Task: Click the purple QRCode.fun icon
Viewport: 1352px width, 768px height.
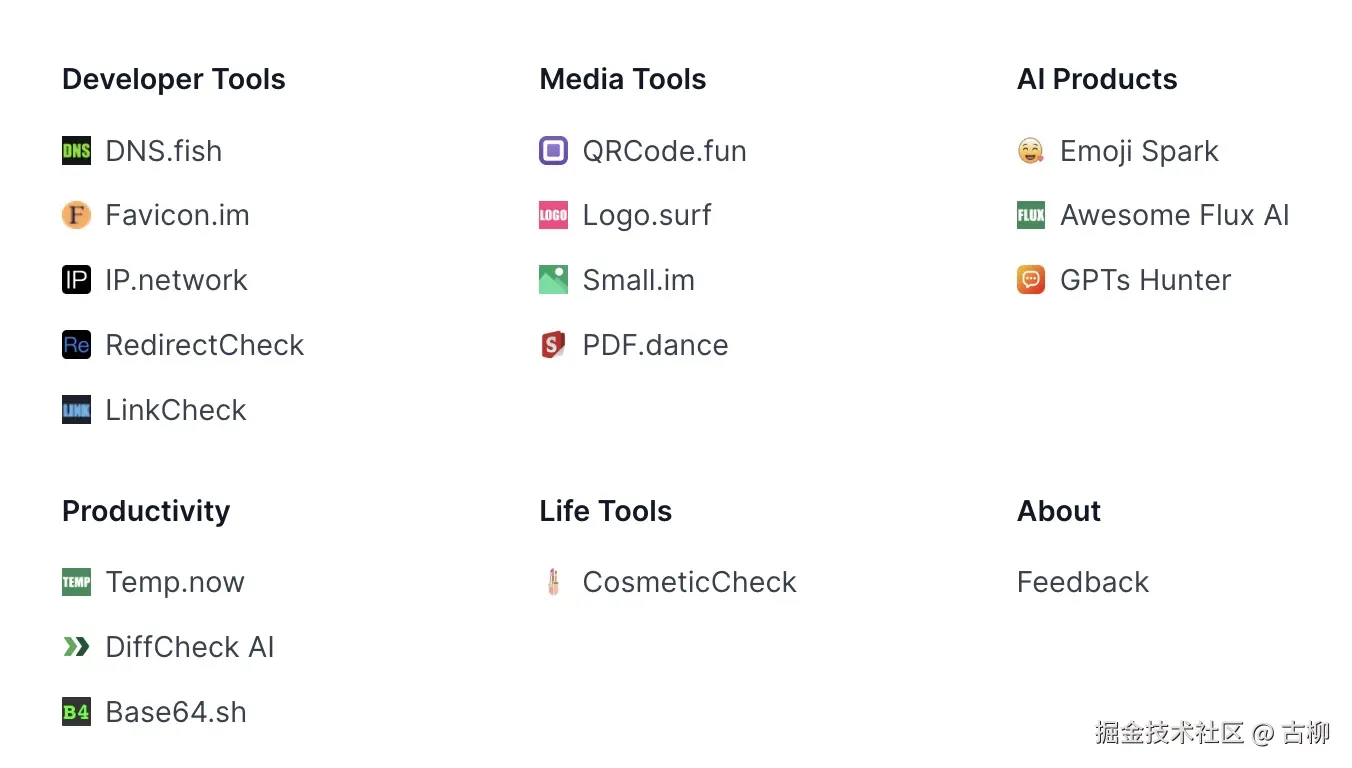Action: [x=553, y=151]
